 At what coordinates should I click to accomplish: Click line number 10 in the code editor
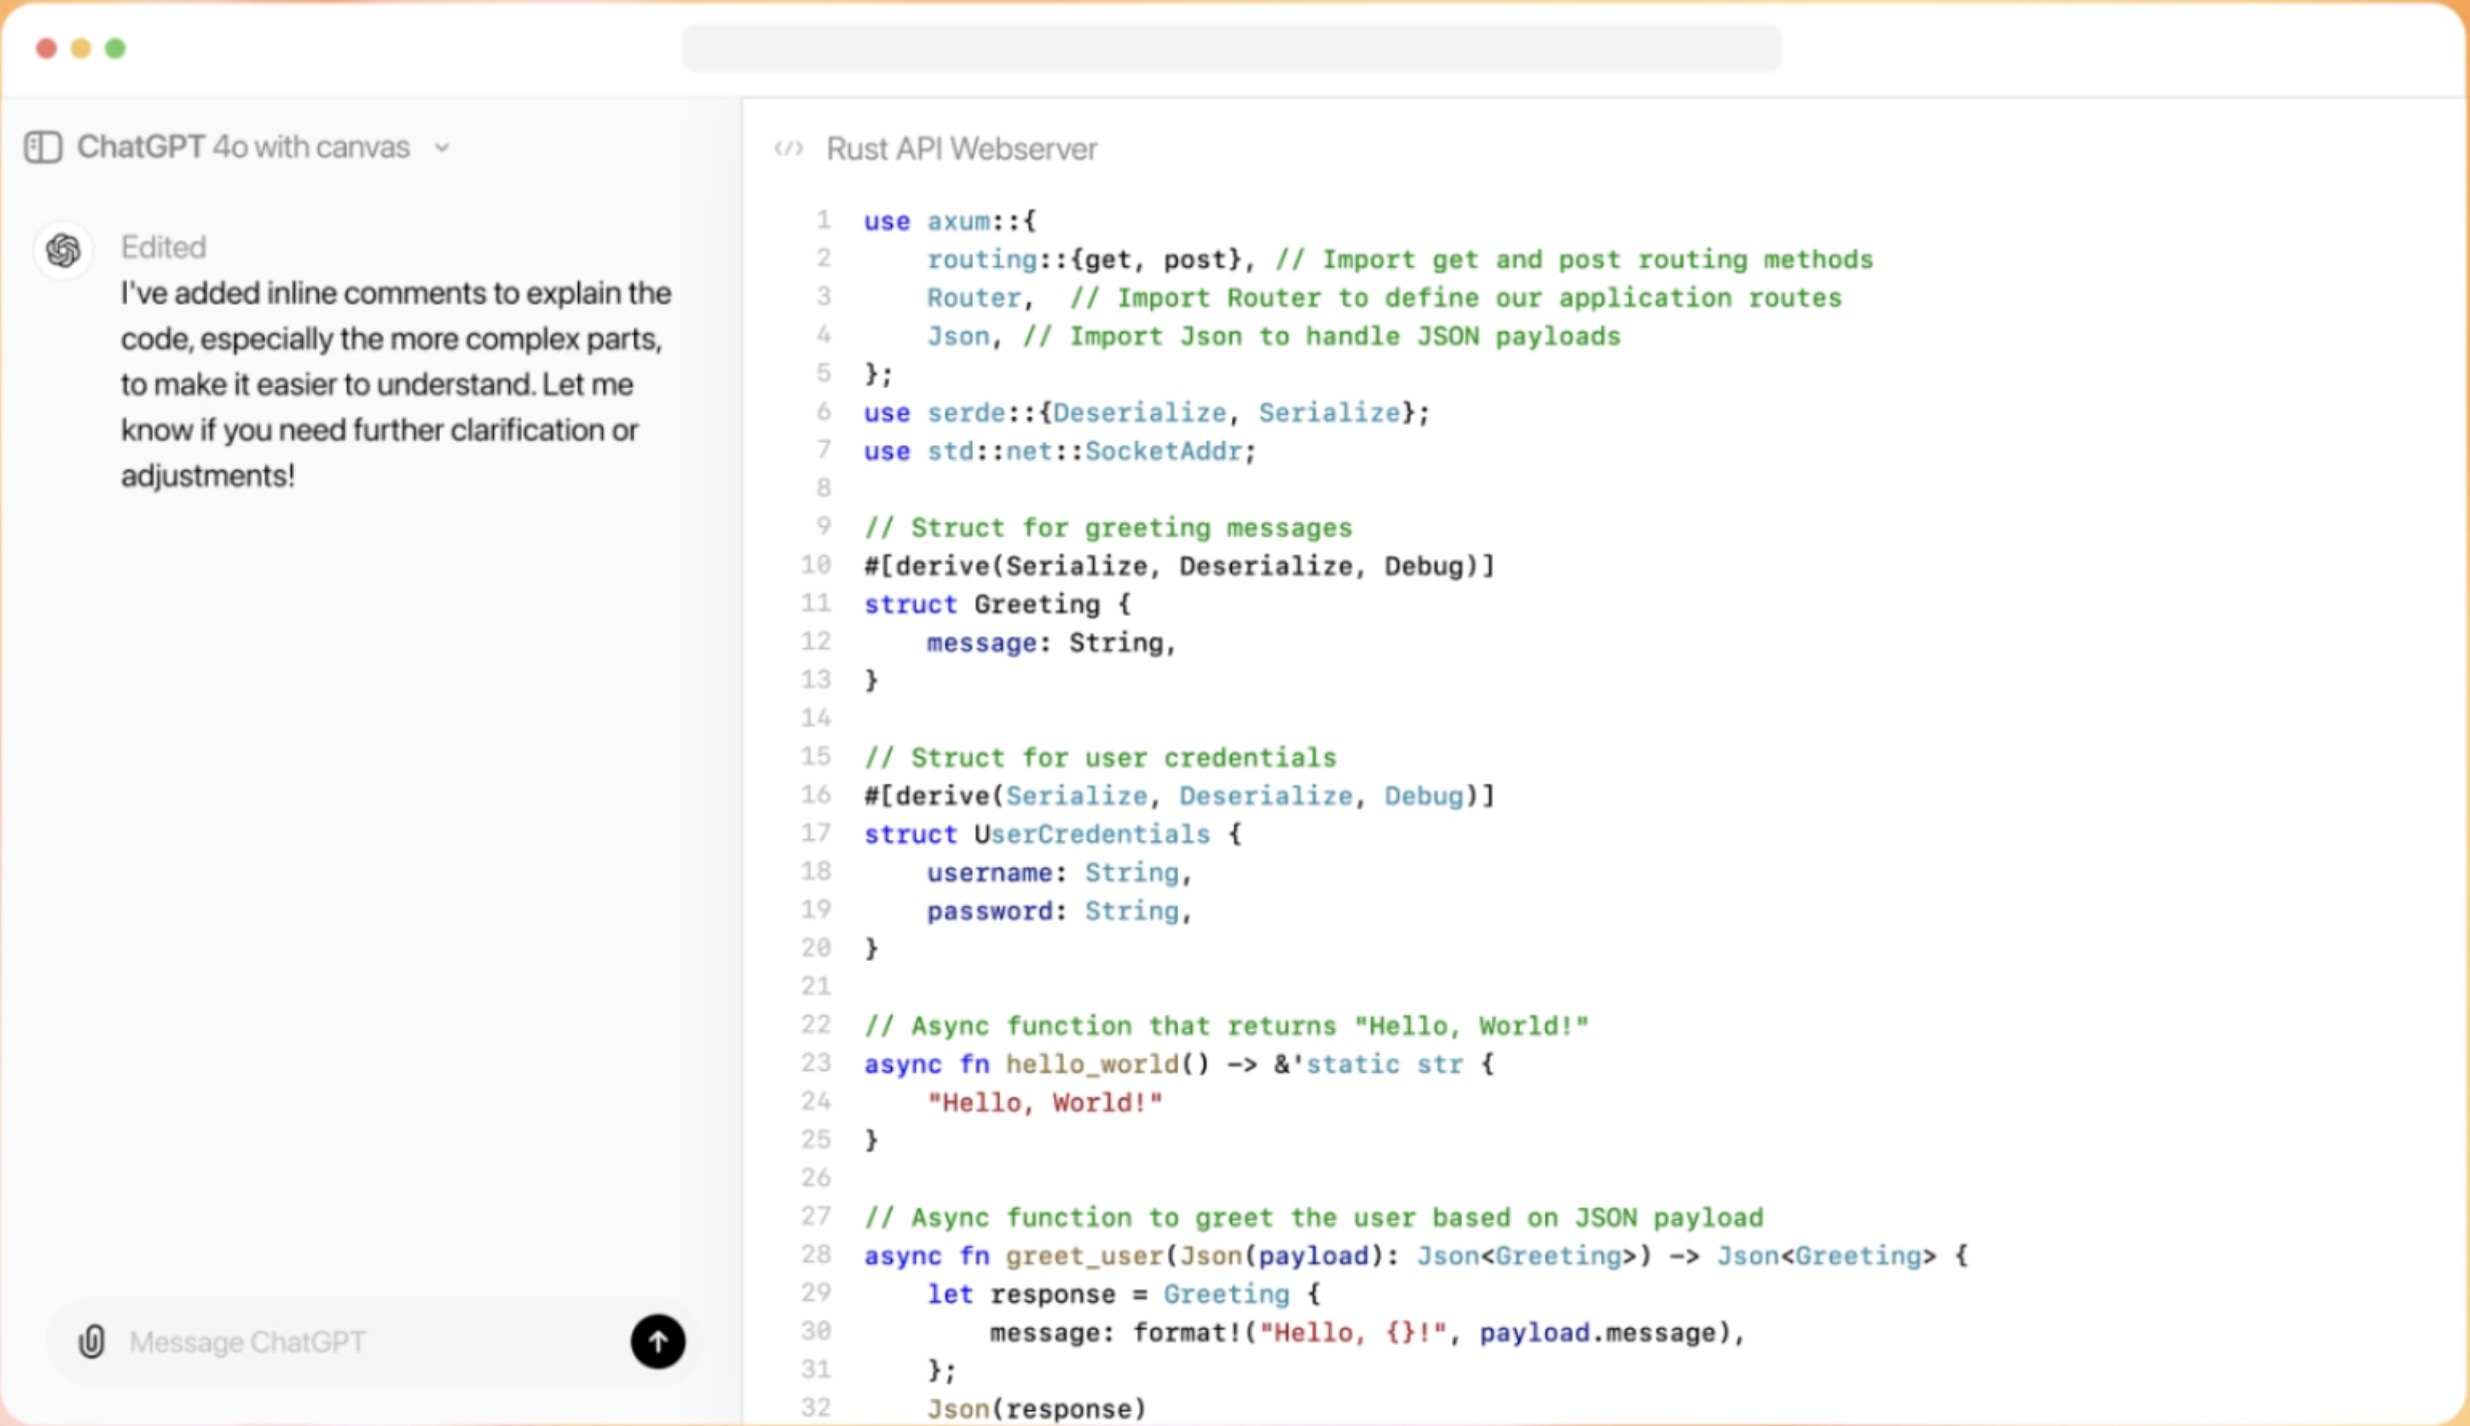pyautogui.click(x=816, y=565)
